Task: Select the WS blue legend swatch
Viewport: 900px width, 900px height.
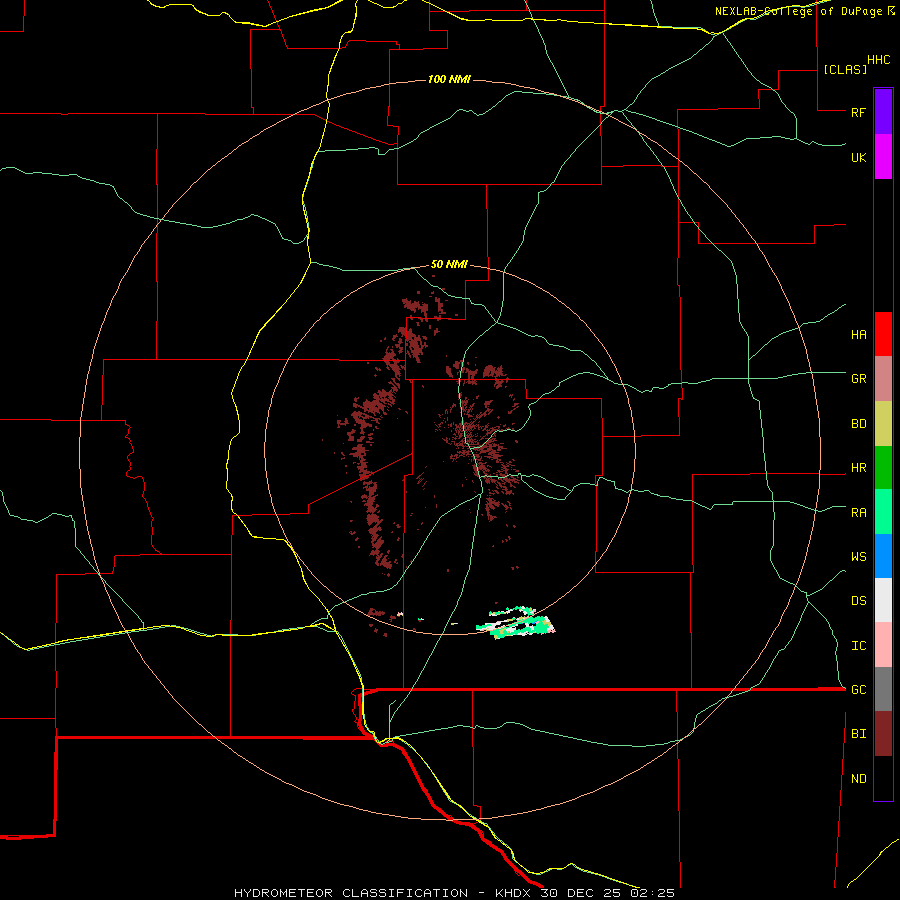Action: 883,556
